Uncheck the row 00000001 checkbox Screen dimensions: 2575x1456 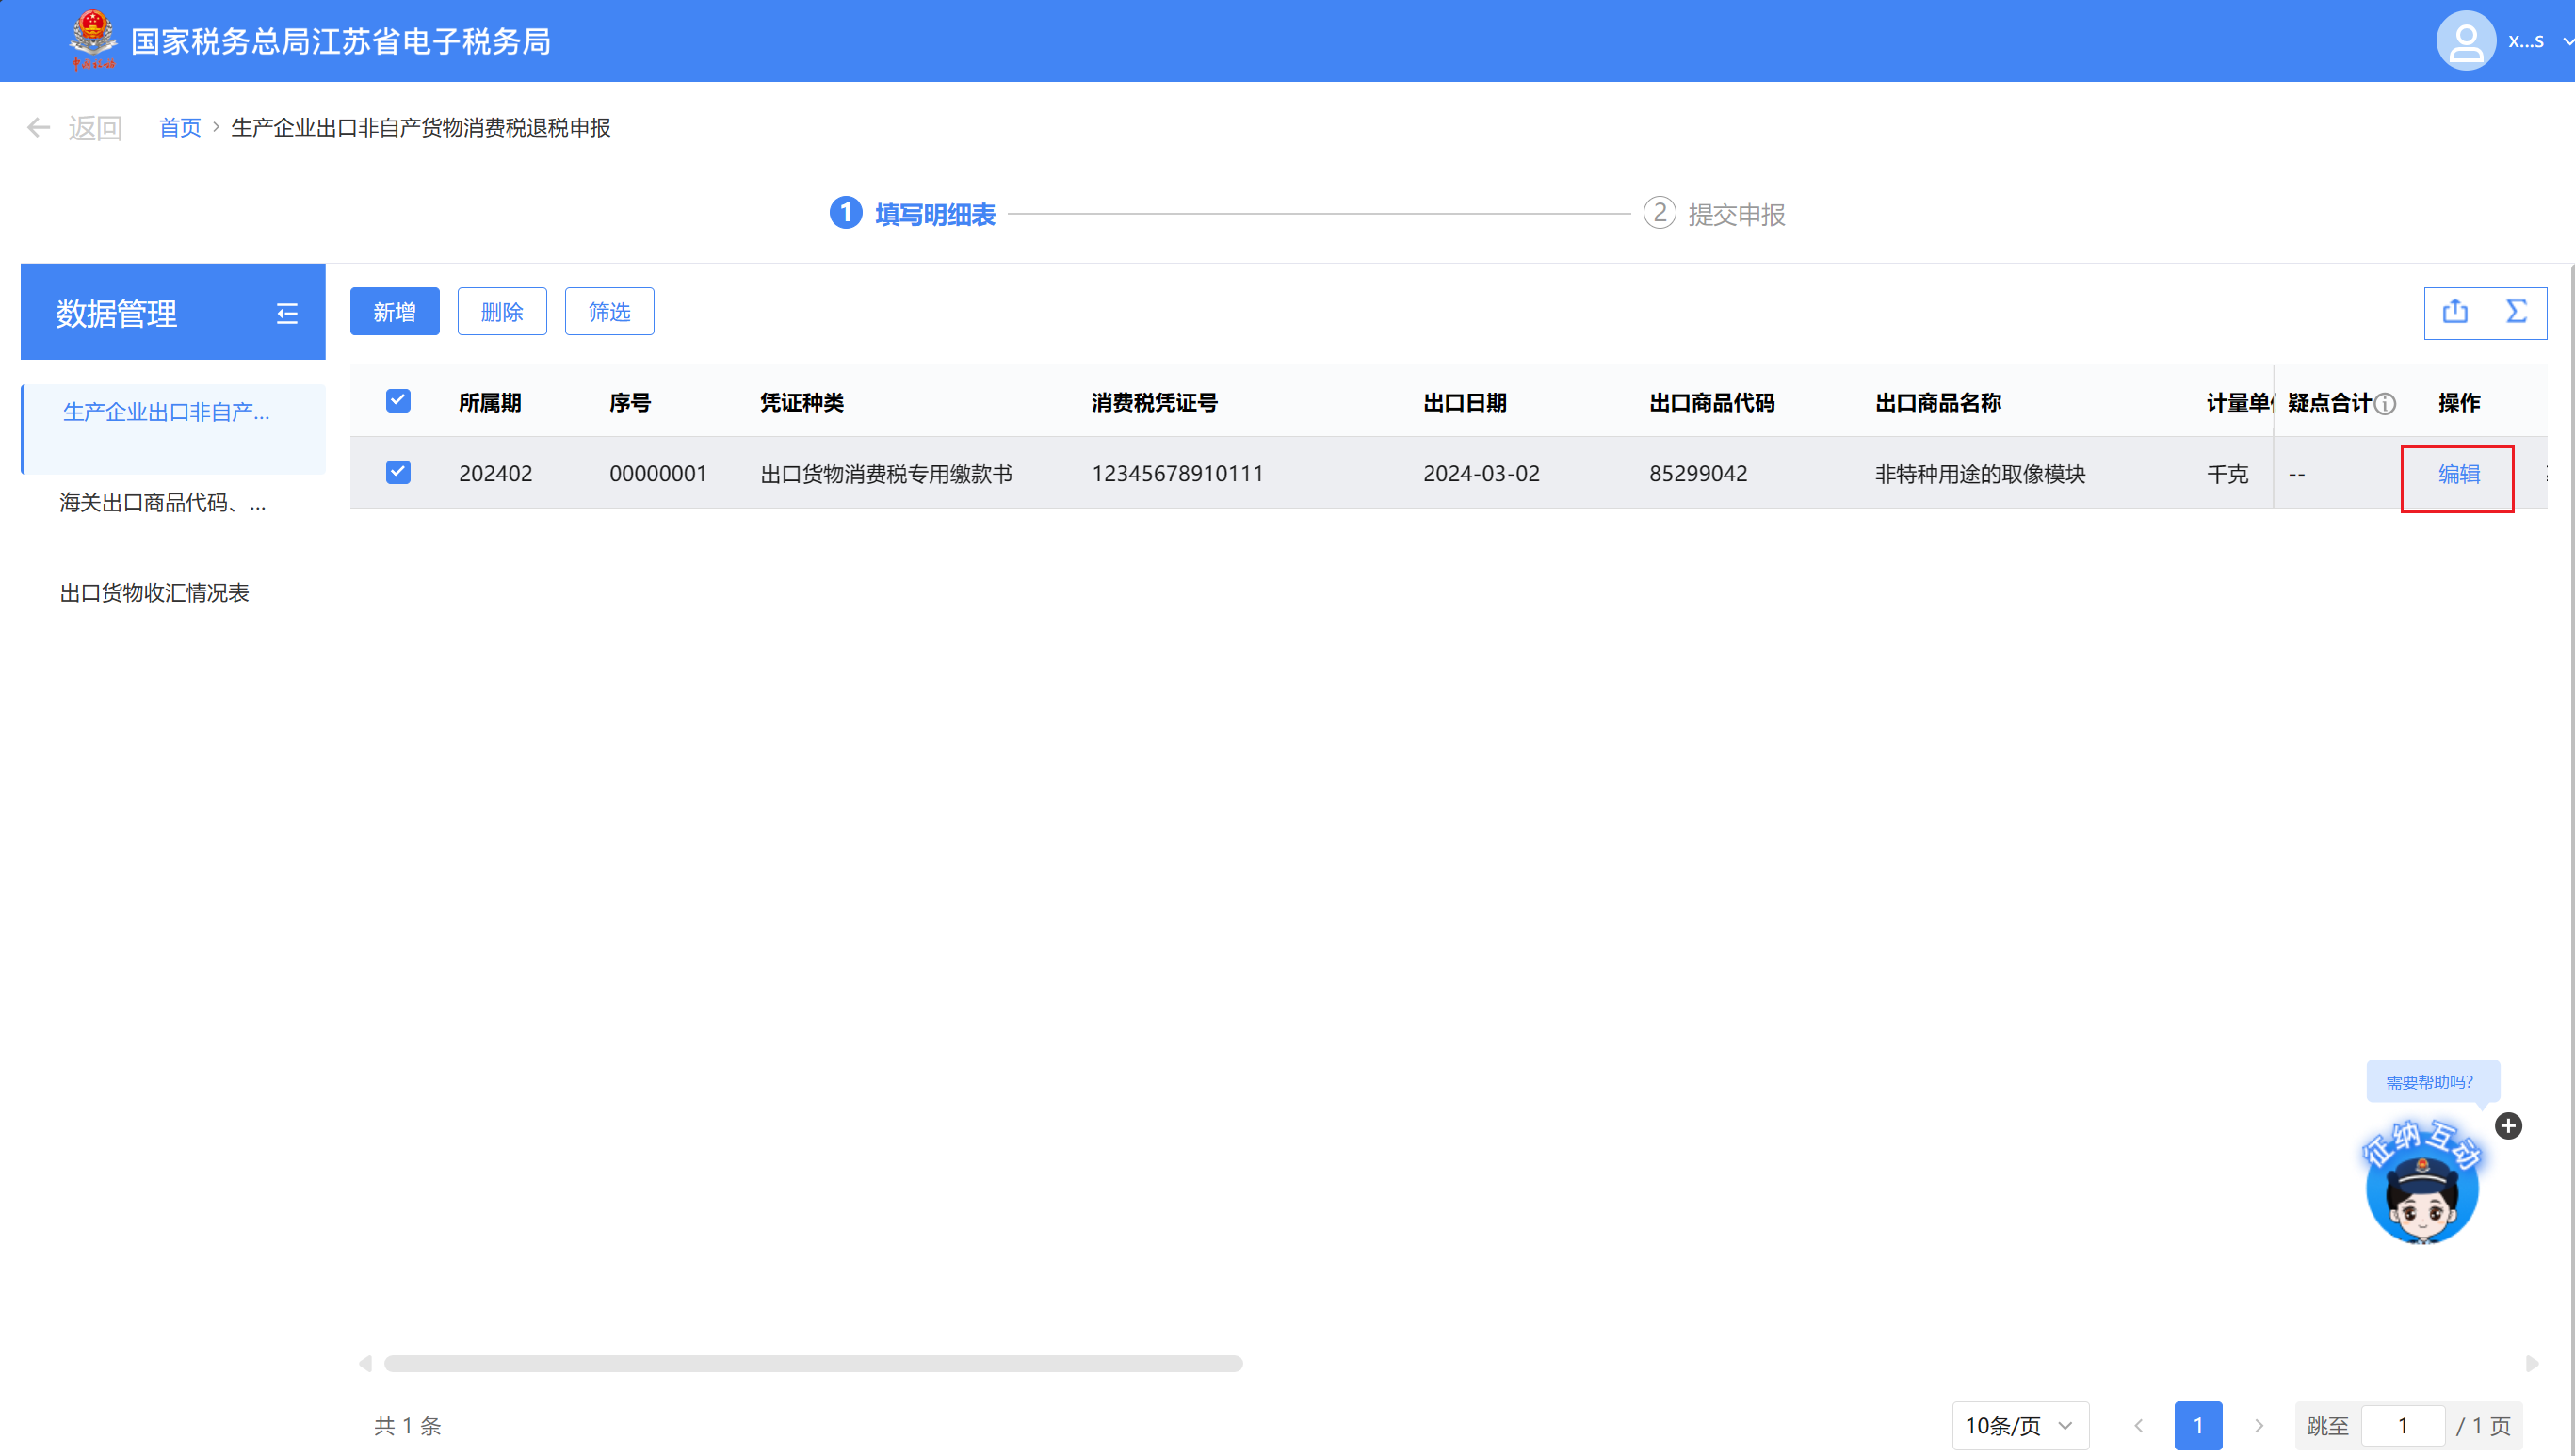point(398,472)
